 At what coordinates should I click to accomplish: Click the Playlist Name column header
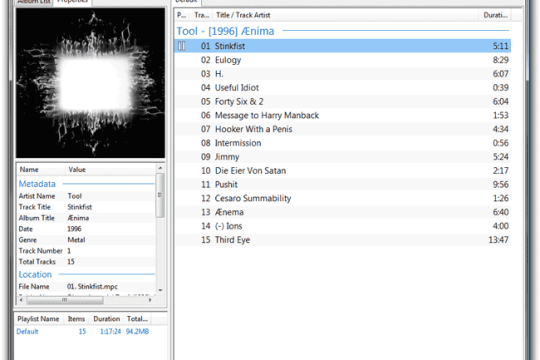(38, 319)
